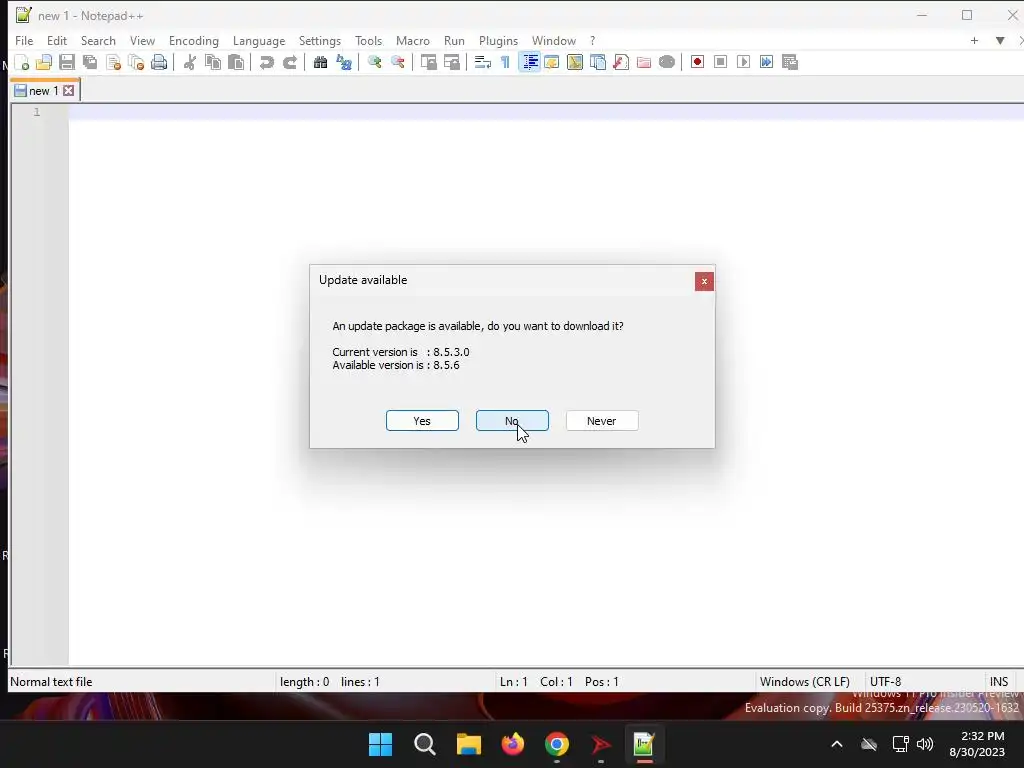Open the Language menu
1024x768 pixels.
coord(259,40)
